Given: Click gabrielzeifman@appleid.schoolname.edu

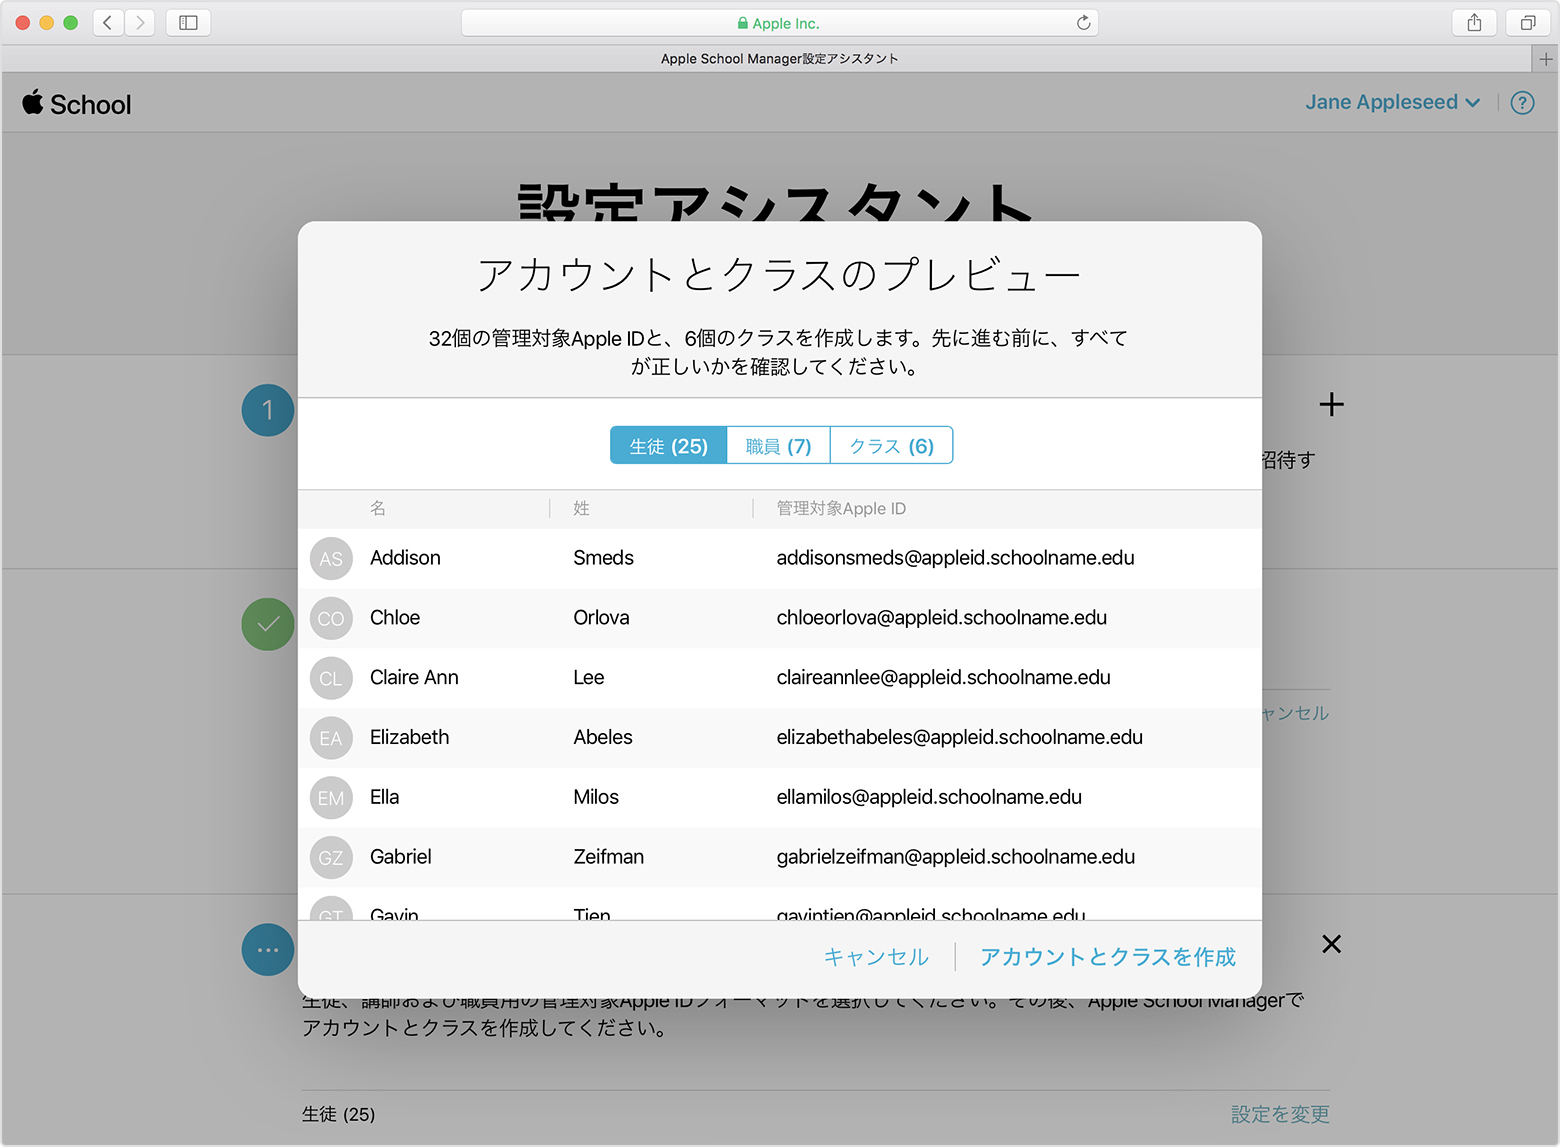Looking at the screenshot, I should point(955,857).
